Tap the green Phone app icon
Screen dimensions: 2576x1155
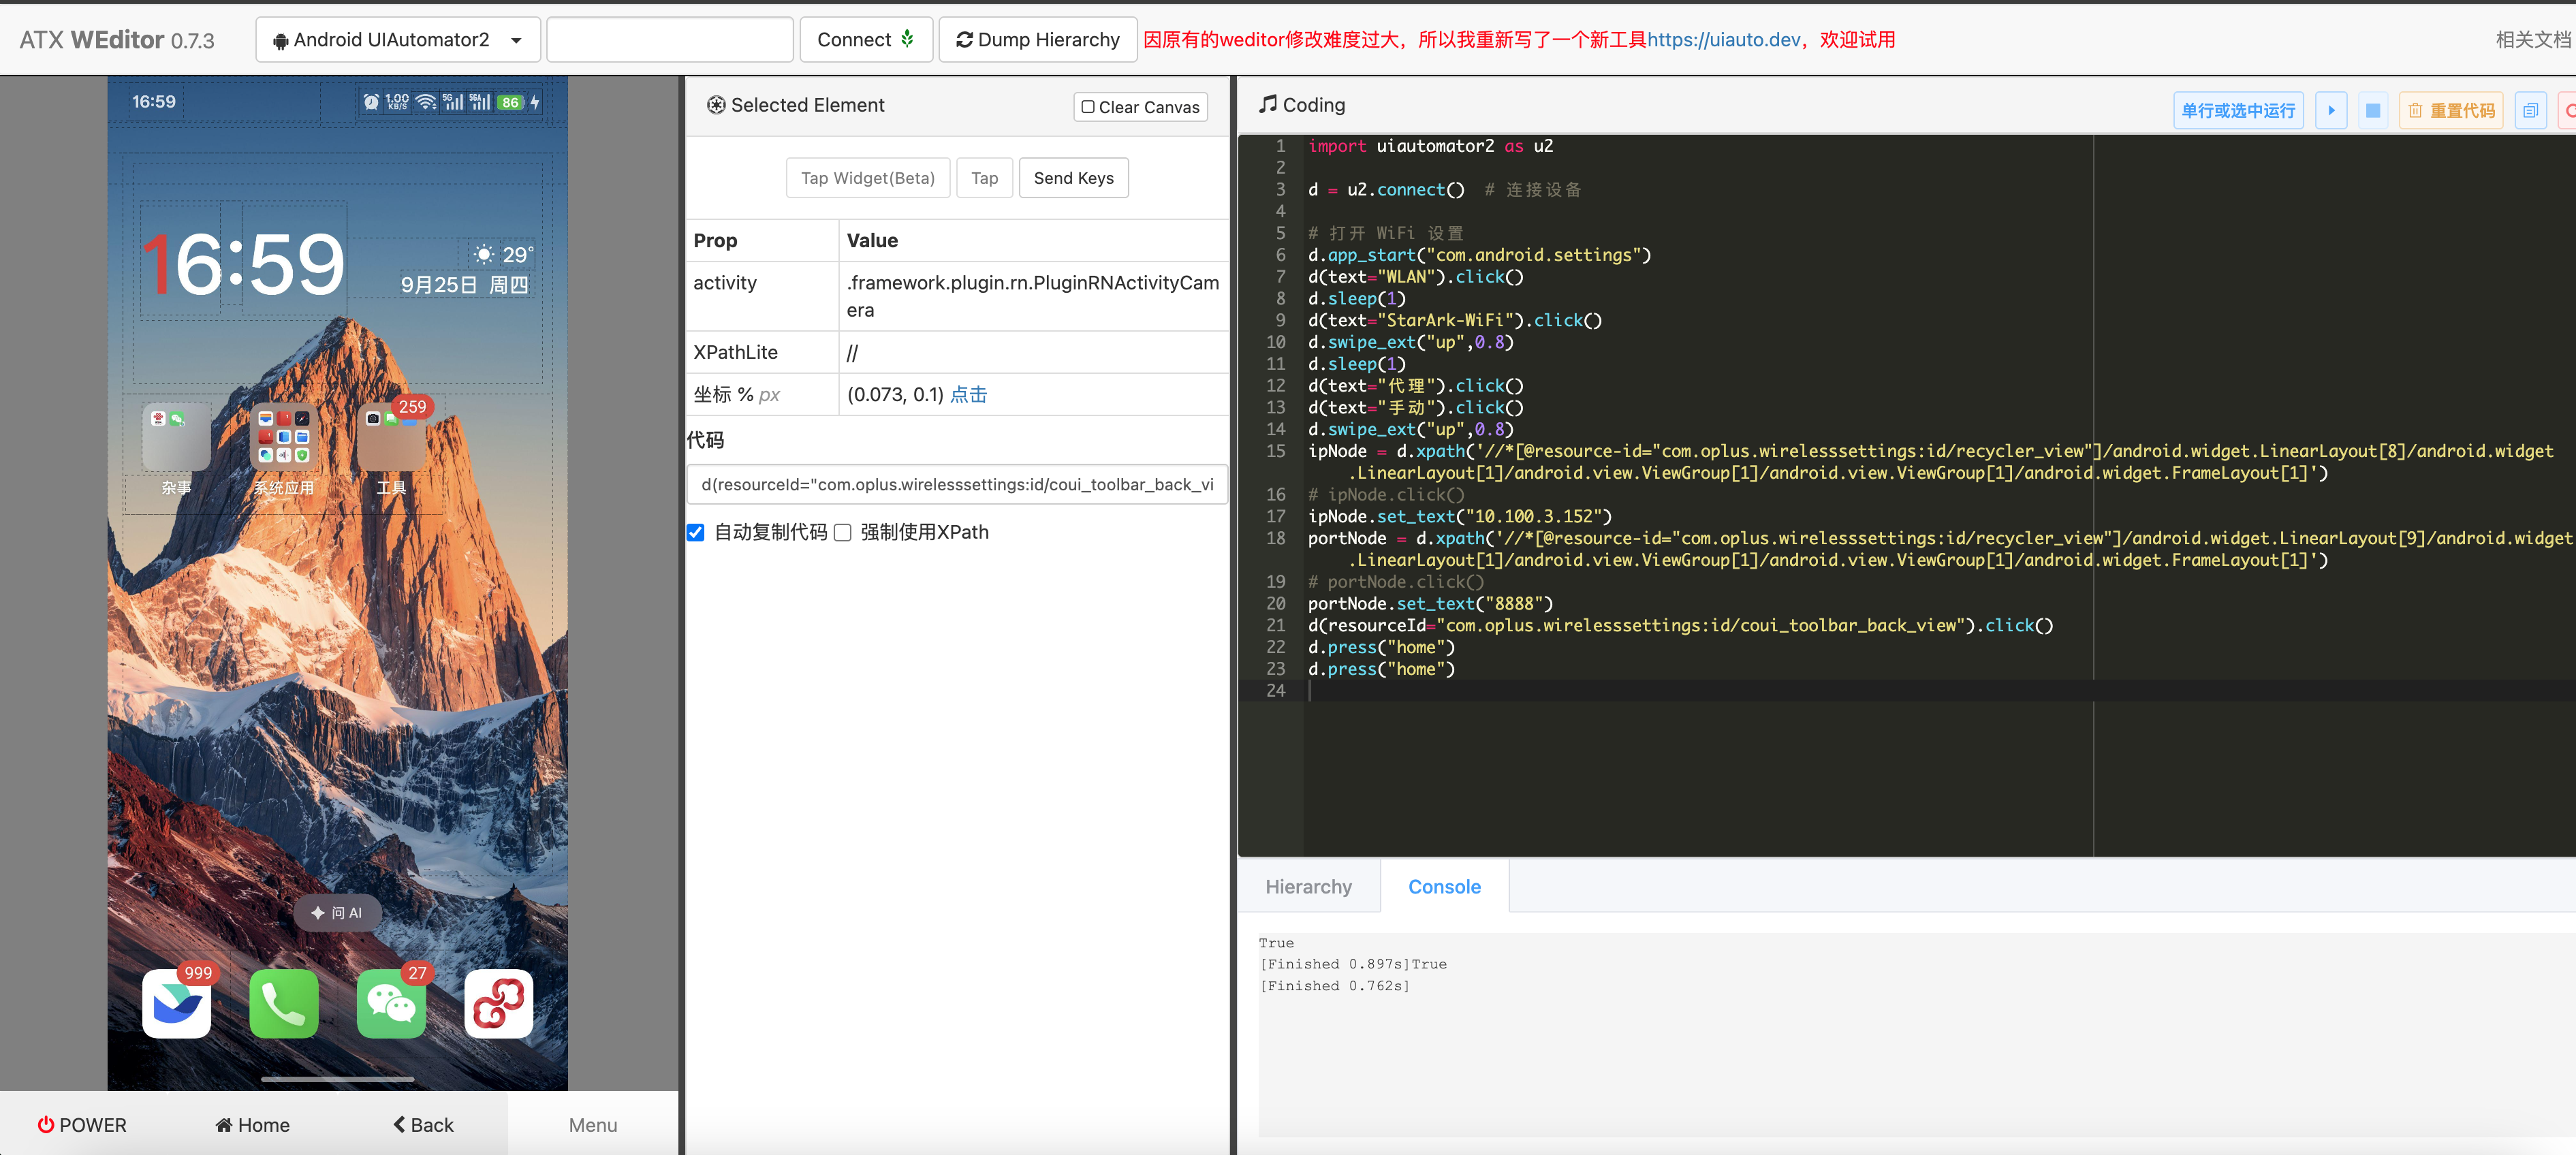pos(284,1004)
